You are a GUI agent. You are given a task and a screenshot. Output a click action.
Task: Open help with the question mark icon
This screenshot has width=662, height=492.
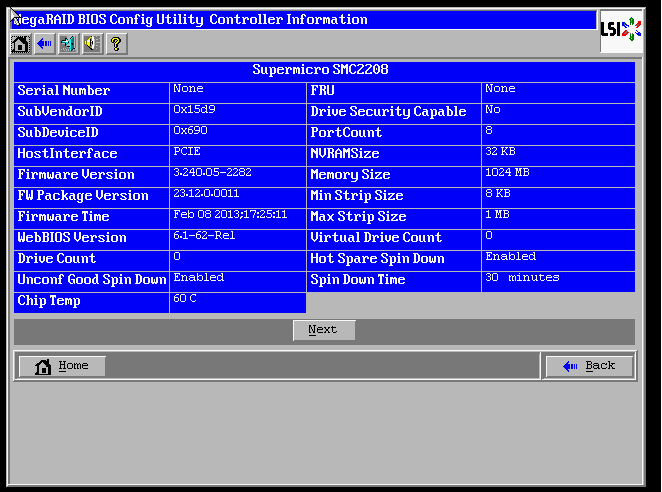click(116, 43)
